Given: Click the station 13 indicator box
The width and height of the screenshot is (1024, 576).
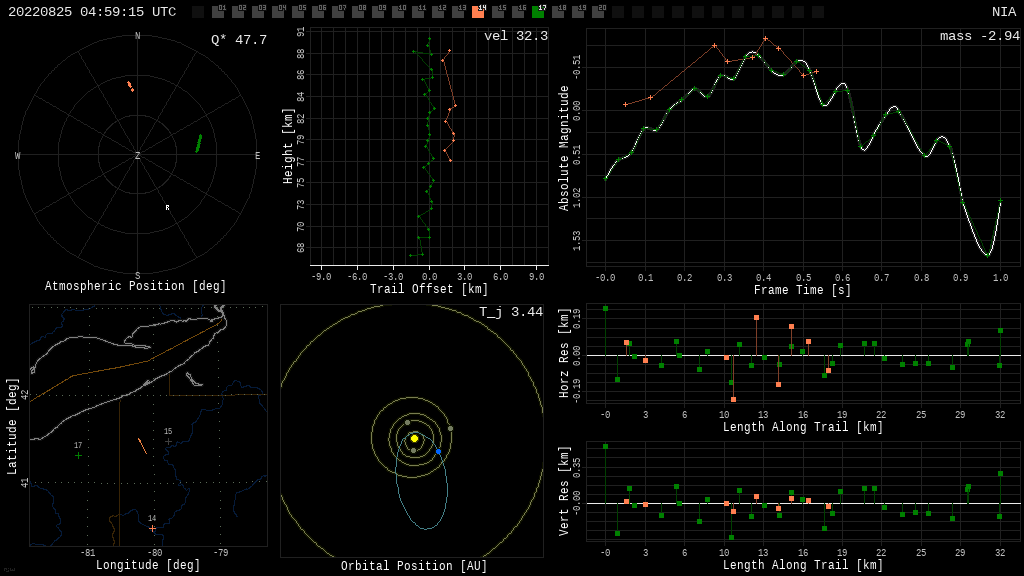Looking at the screenshot, I should pyautogui.click(x=458, y=12).
